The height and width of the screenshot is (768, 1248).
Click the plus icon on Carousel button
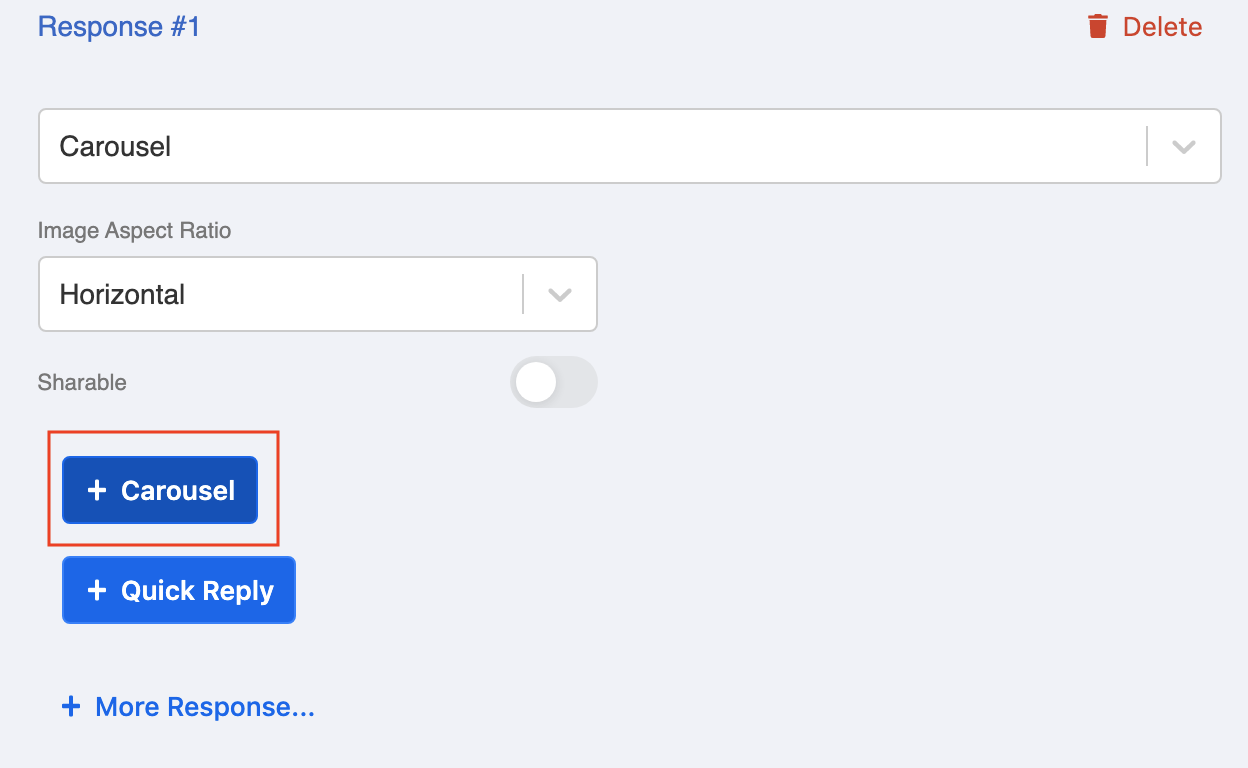tap(97, 490)
